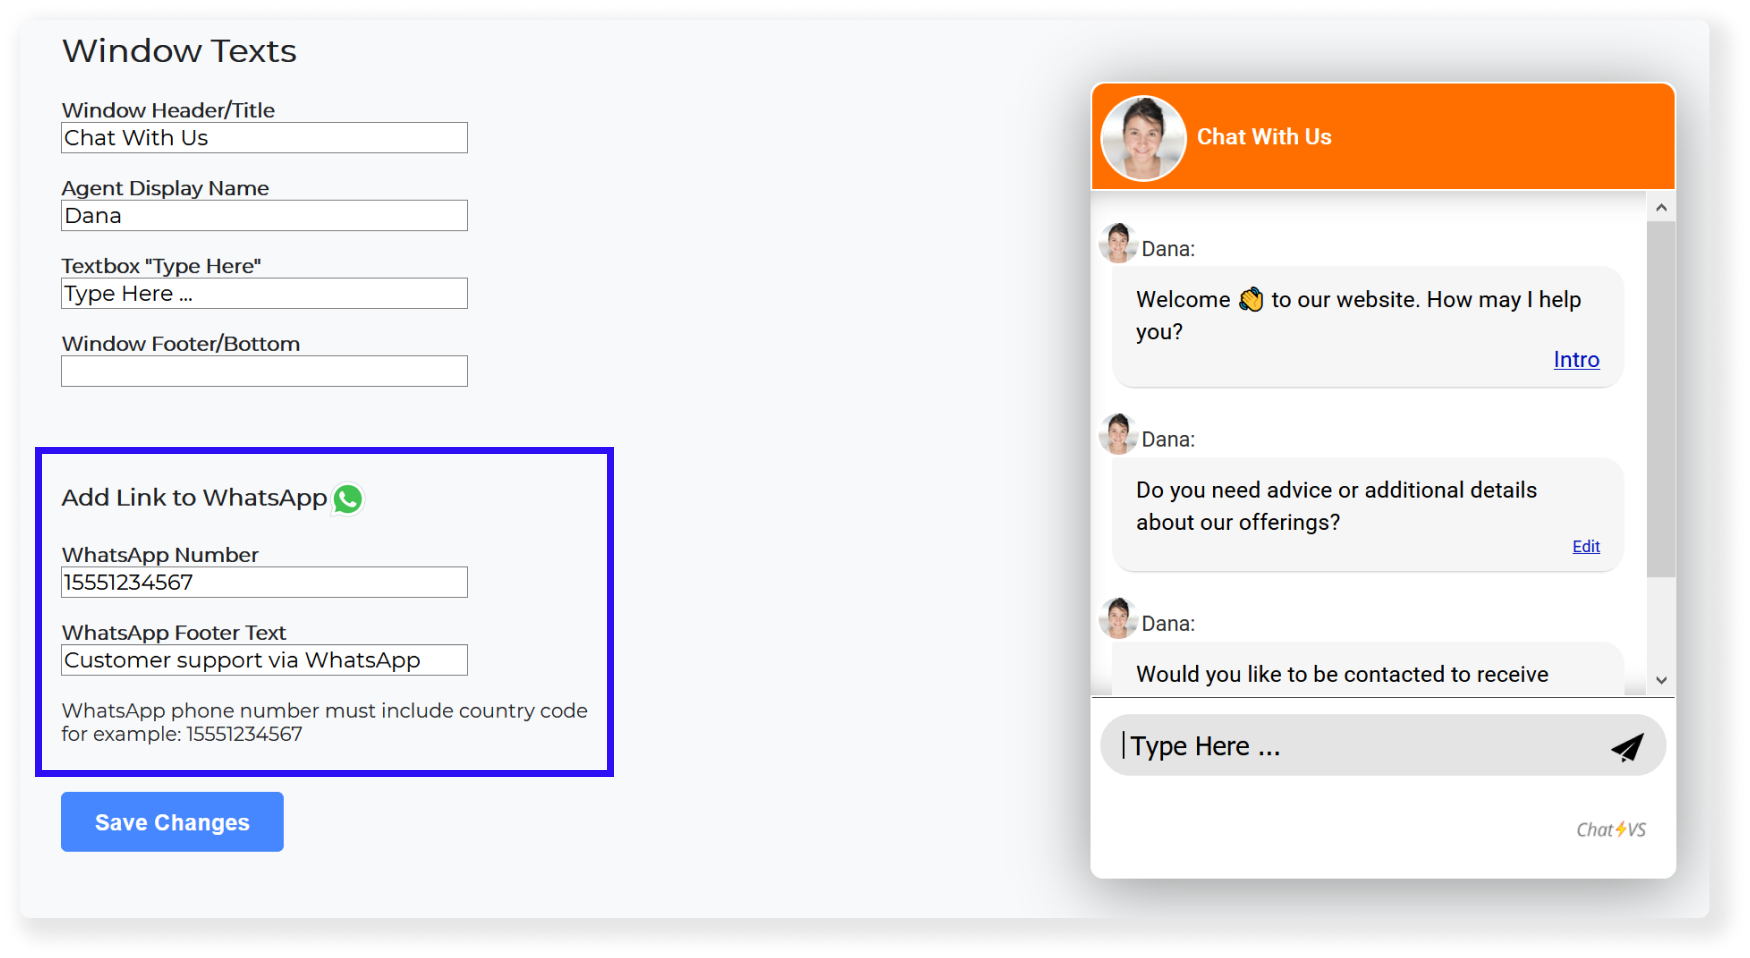Click the Add Link to WhatsApp heading
Viewport: 1750px width, 958px height.
pyautogui.click(x=194, y=498)
